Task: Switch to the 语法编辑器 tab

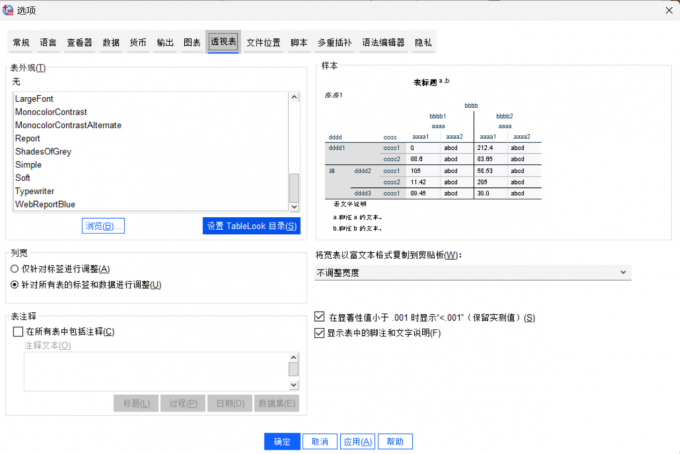Action: coord(383,42)
